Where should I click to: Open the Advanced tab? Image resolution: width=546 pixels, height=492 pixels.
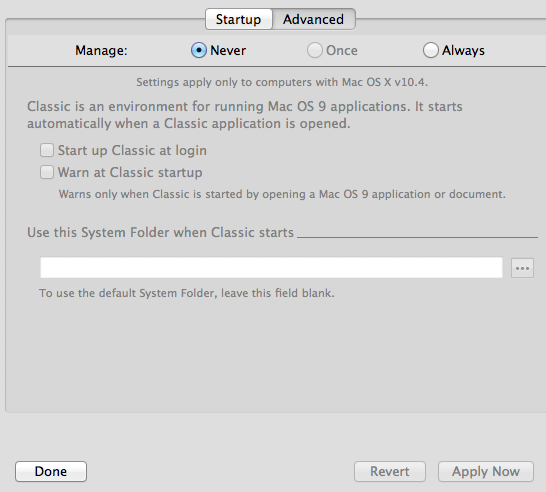coord(313,19)
